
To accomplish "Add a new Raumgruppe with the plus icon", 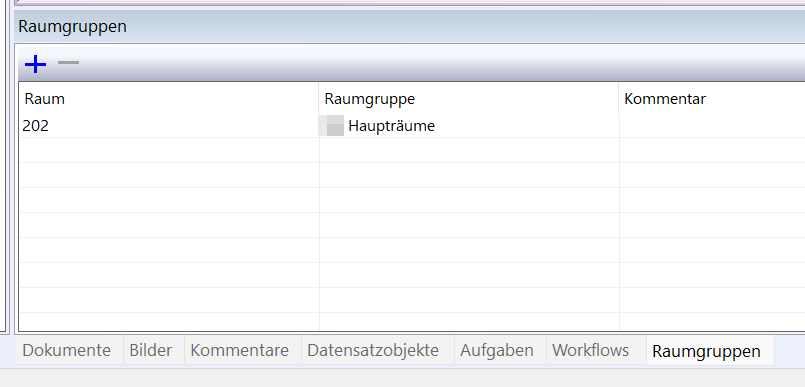I will [x=35, y=64].
